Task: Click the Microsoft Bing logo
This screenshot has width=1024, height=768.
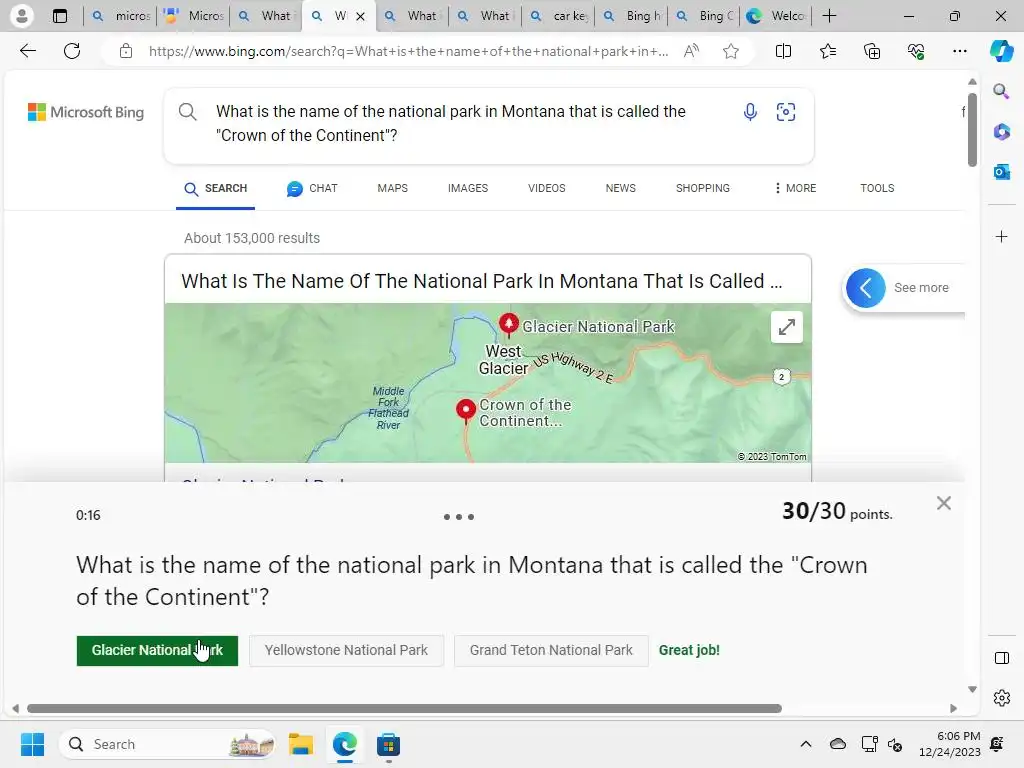Action: pyautogui.click(x=86, y=112)
